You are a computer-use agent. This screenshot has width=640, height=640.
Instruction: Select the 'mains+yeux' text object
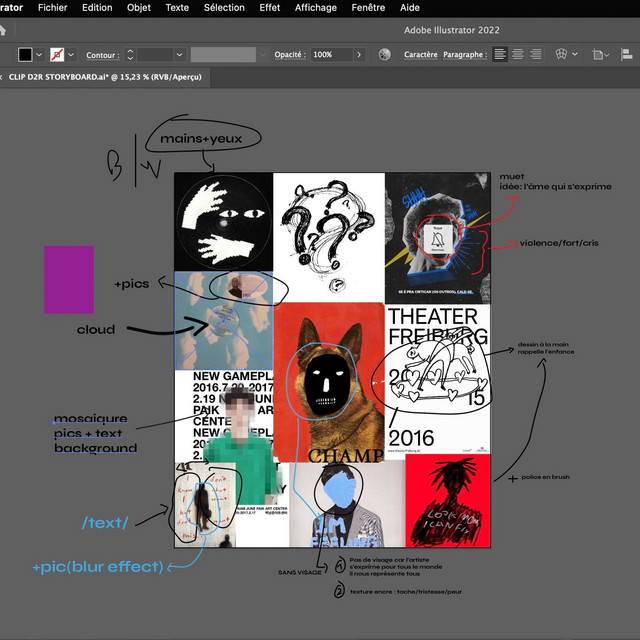201,139
